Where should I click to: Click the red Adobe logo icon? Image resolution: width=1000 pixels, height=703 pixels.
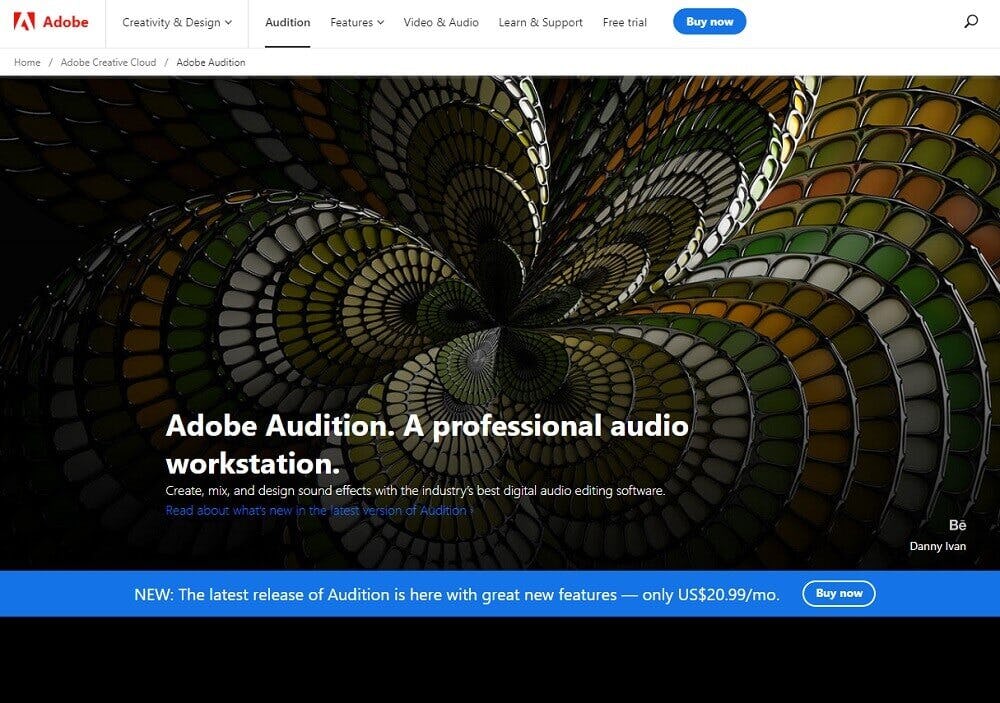pos(24,22)
